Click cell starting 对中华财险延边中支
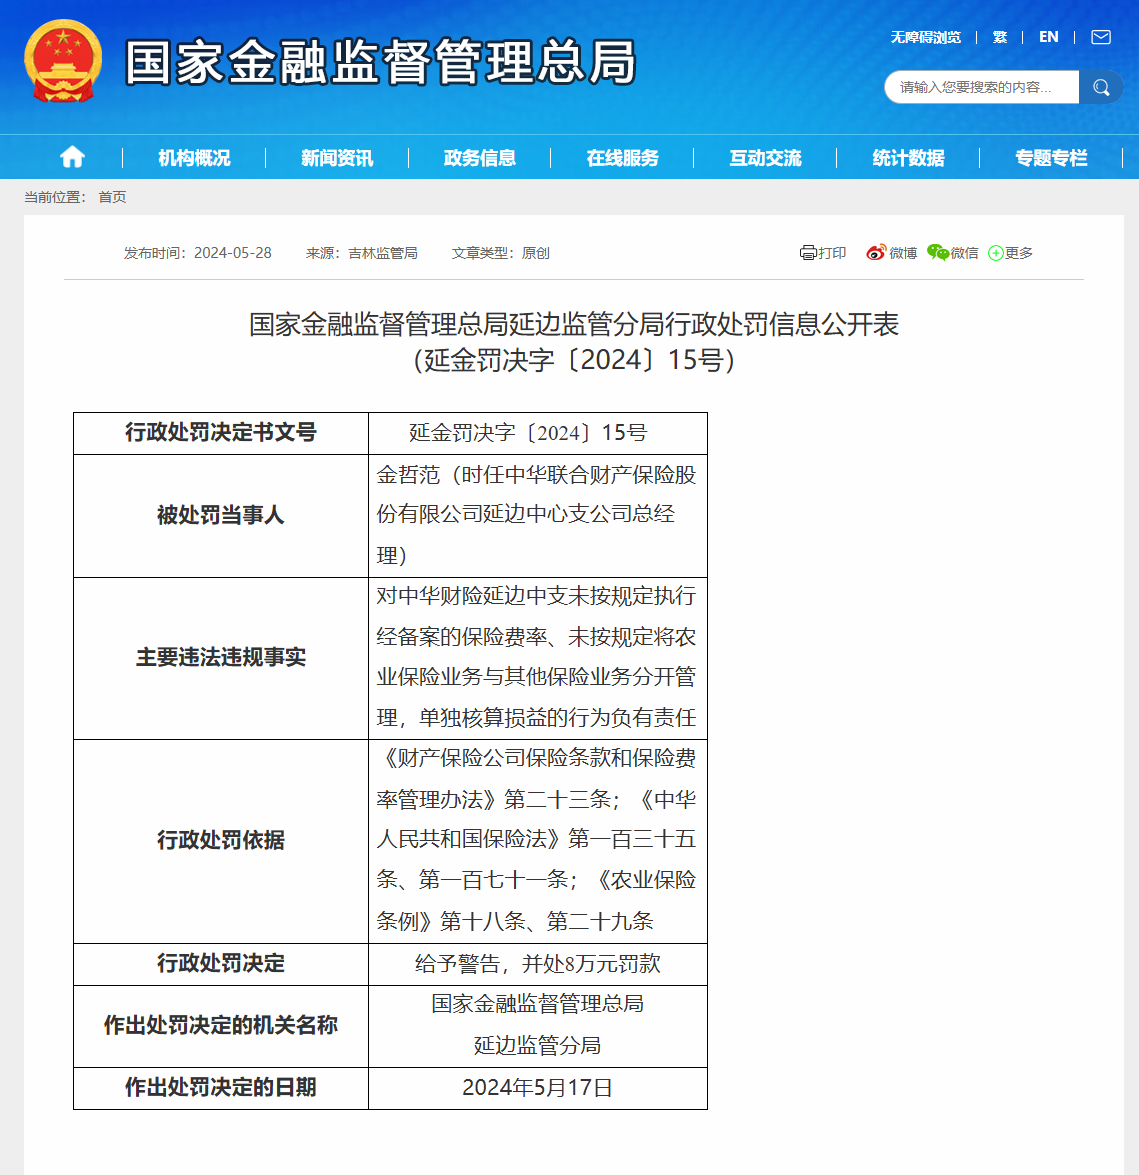Viewport: 1139px width, 1175px height. [538, 658]
